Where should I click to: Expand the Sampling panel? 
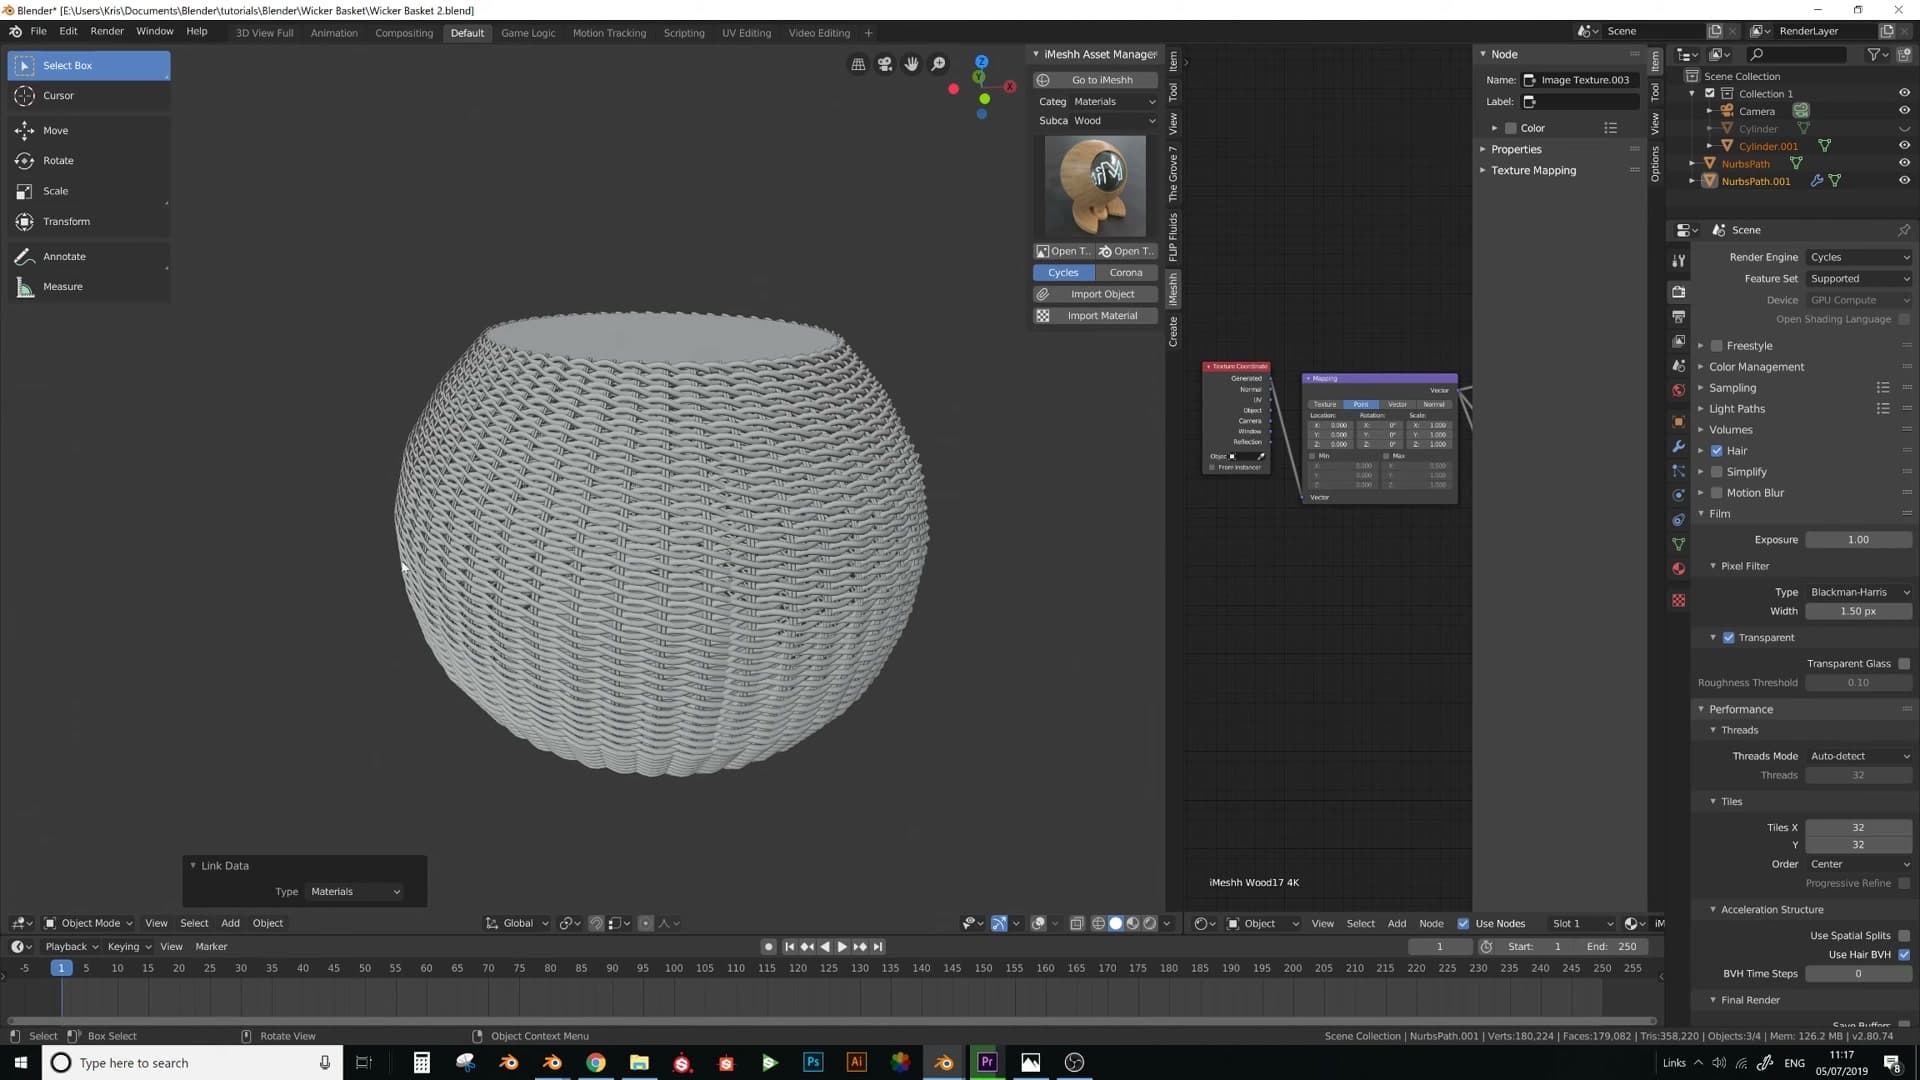pyautogui.click(x=1732, y=388)
